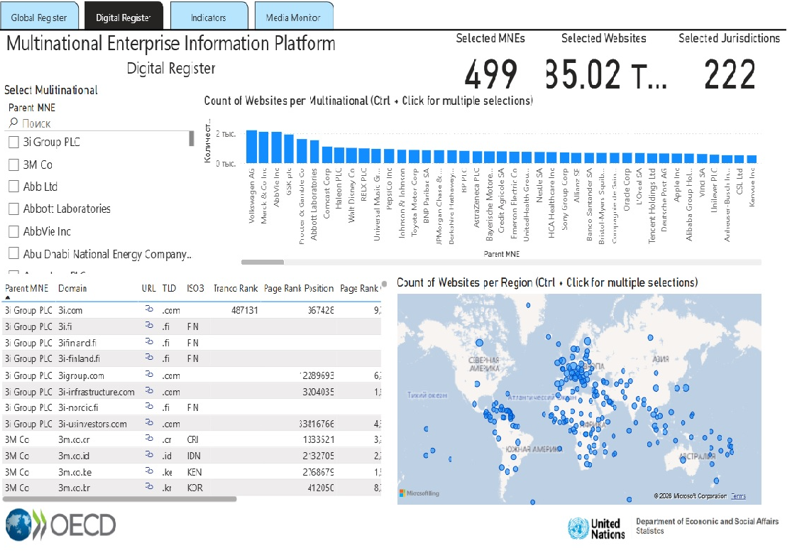Viewport: 790px width, 551px height.
Task: Check the 3i Group PLC checkbox
Action: [14, 143]
